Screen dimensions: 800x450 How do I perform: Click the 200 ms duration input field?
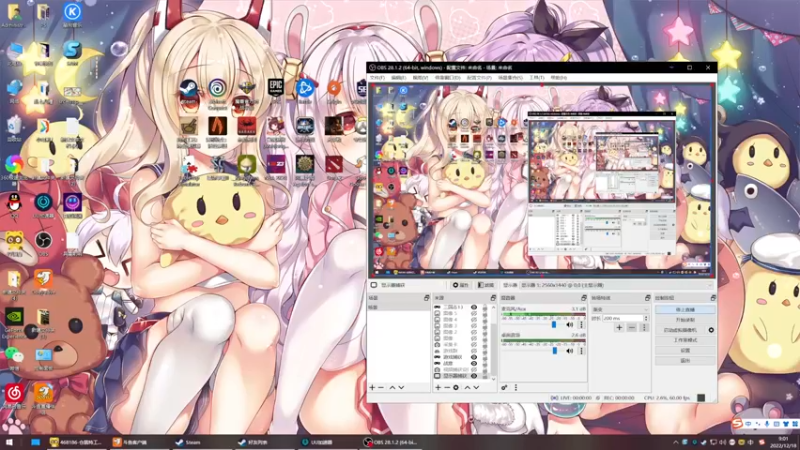pos(622,318)
